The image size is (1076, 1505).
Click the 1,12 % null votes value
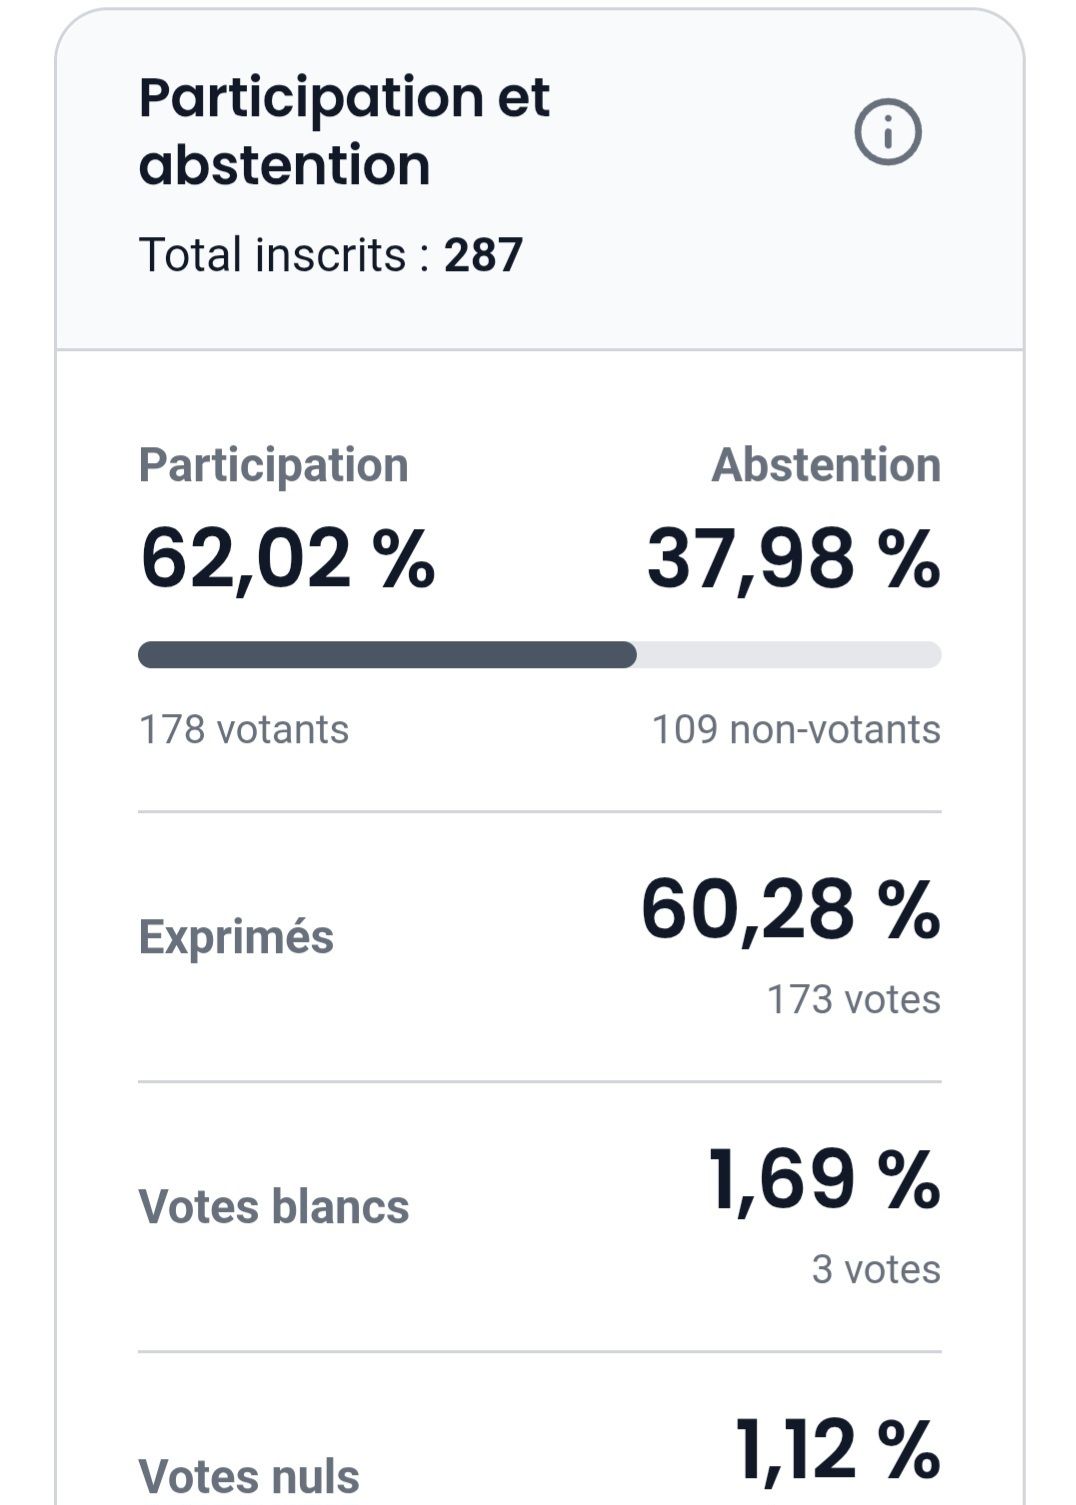[x=837, y=1450]
